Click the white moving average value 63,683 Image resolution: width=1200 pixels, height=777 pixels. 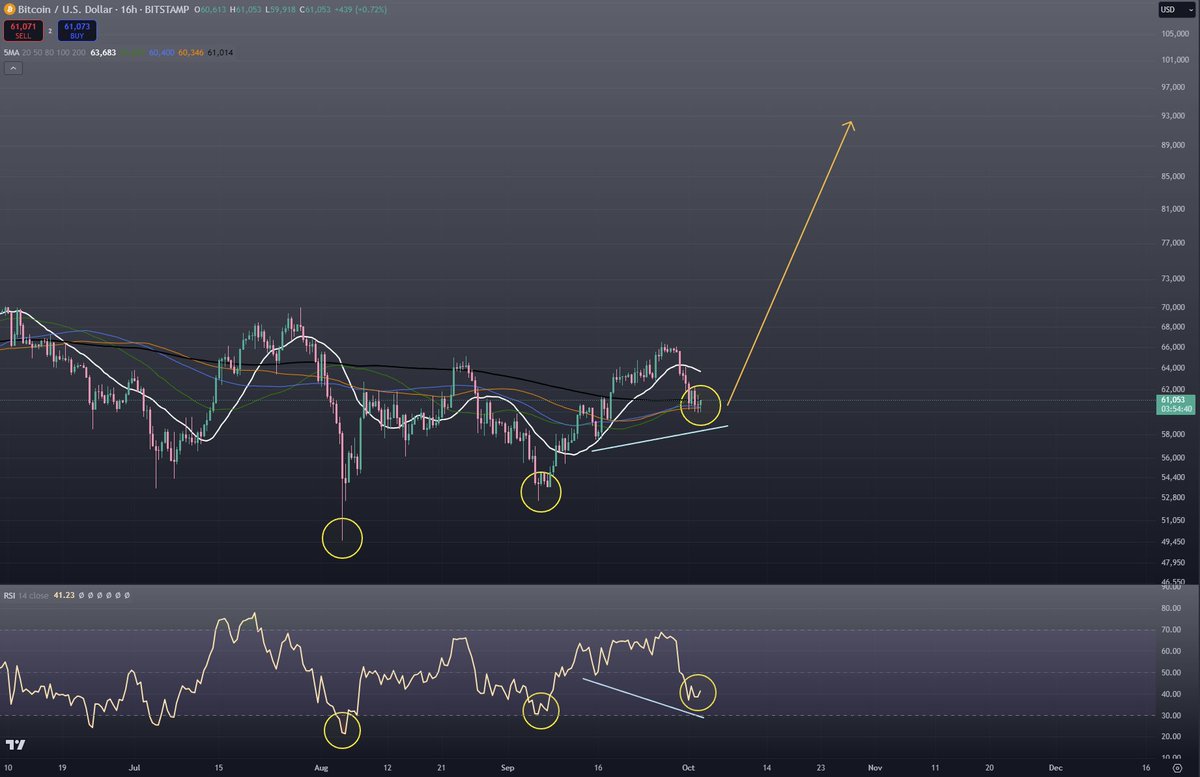coord(103,52)
